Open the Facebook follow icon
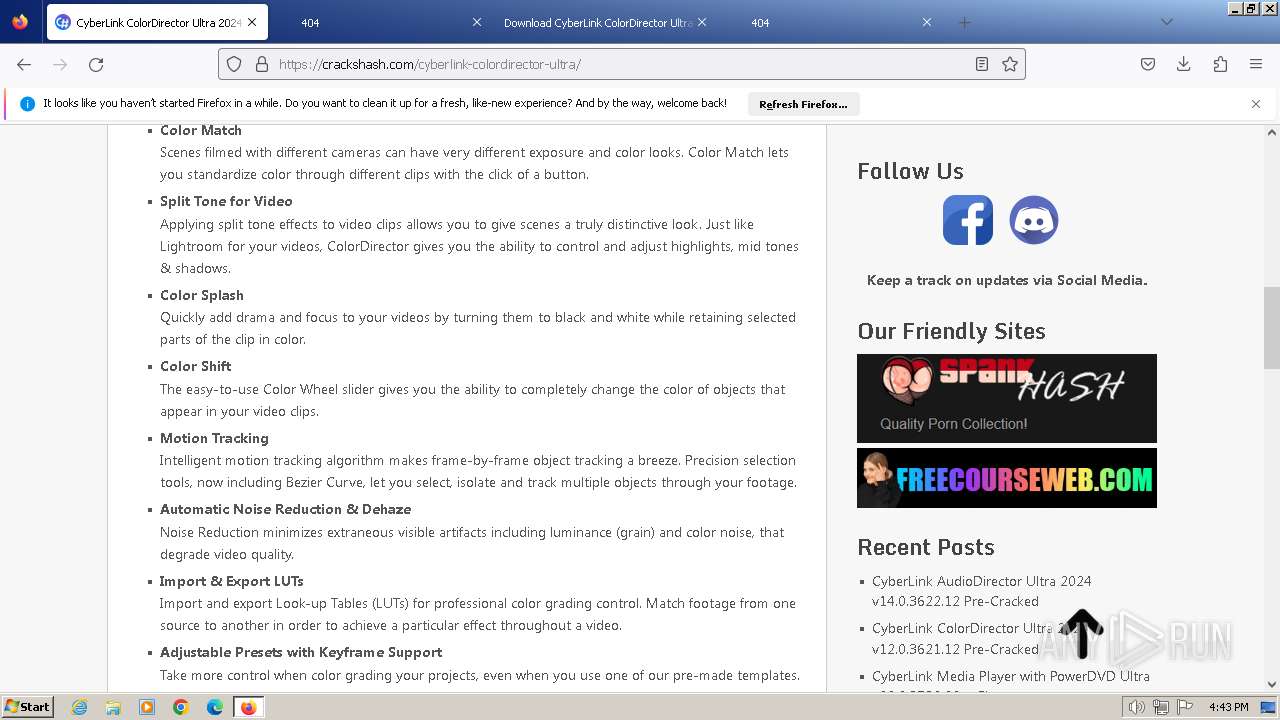Viewport: 1280px width, 720px height. point(968,220)
